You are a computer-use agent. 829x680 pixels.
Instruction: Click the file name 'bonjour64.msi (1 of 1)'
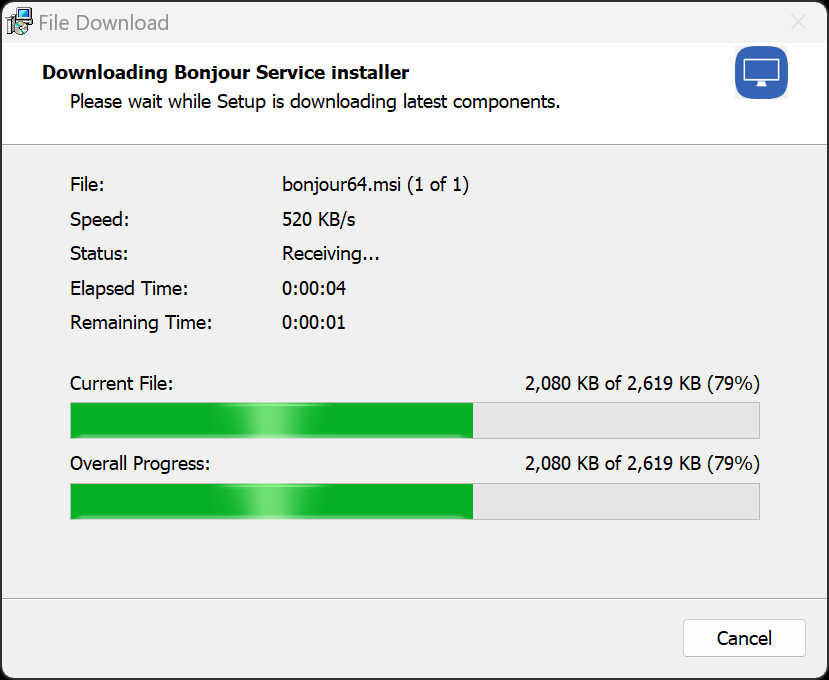(x=375, y=185)
